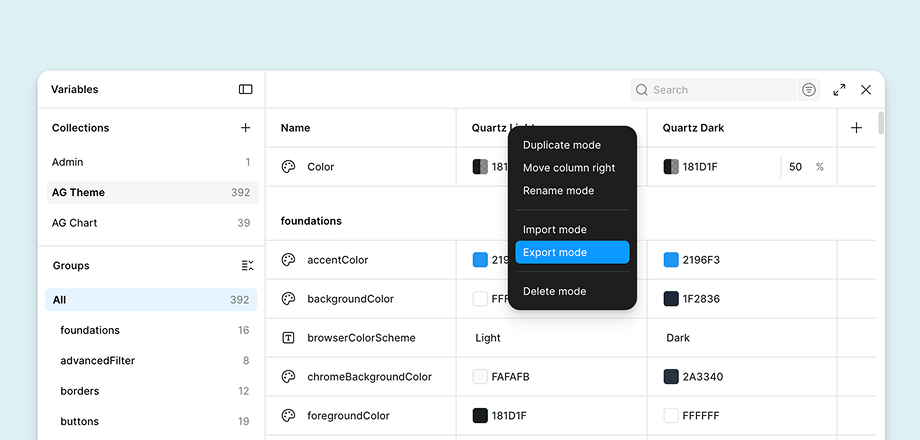The width and height of the screenshot is (920, 440).
Task: Add a new collection with plus icon
Action: [245, 127]
